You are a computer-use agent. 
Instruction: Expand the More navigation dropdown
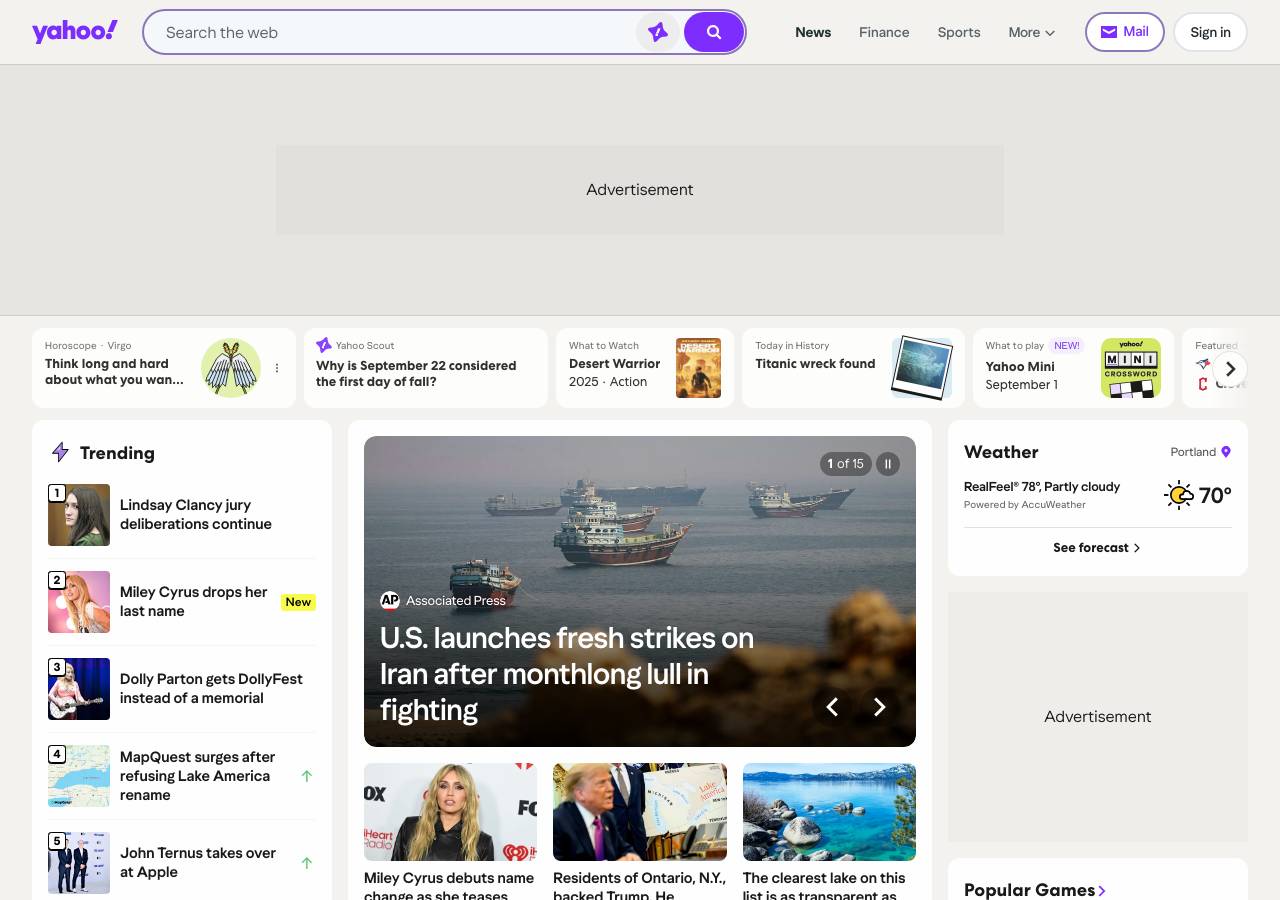pyautogui.click(x=1032, y=32)
